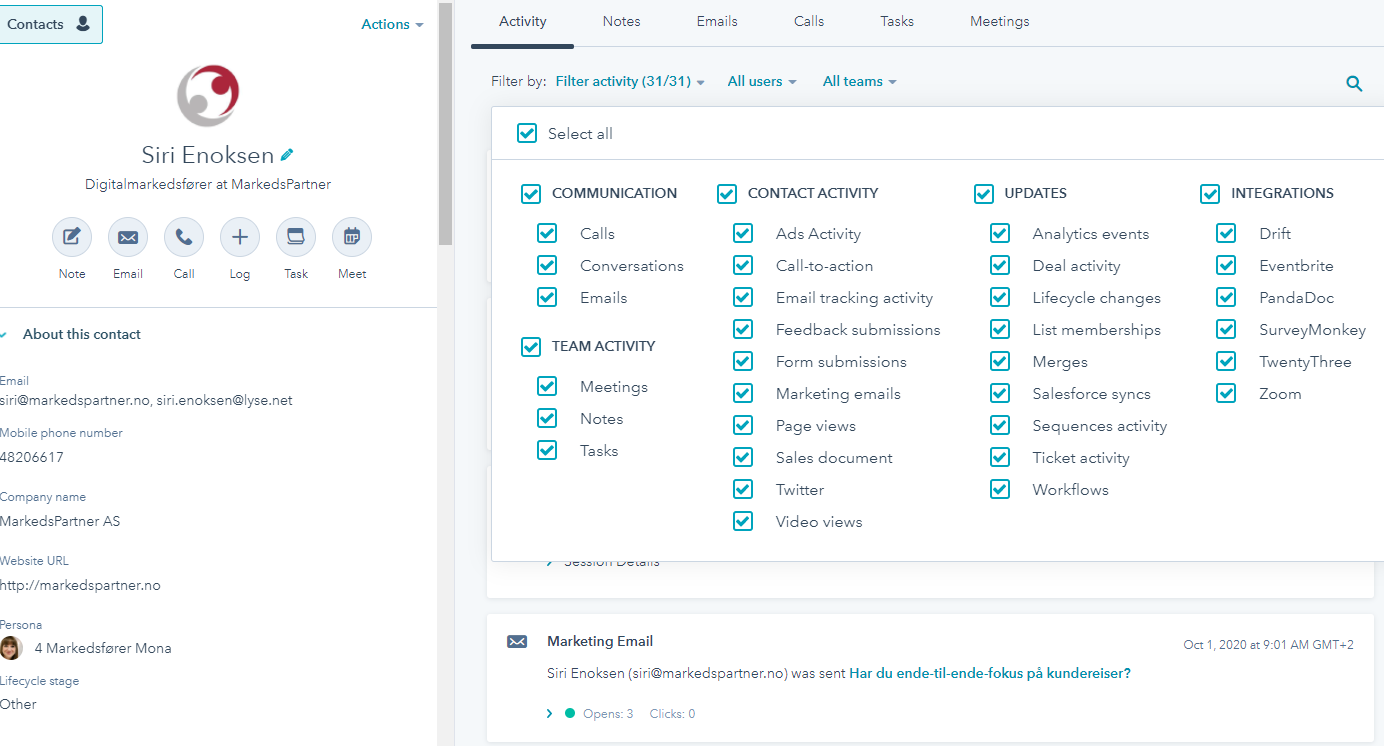
Task: Click the Call phone icon button
Action: (184, 237)
